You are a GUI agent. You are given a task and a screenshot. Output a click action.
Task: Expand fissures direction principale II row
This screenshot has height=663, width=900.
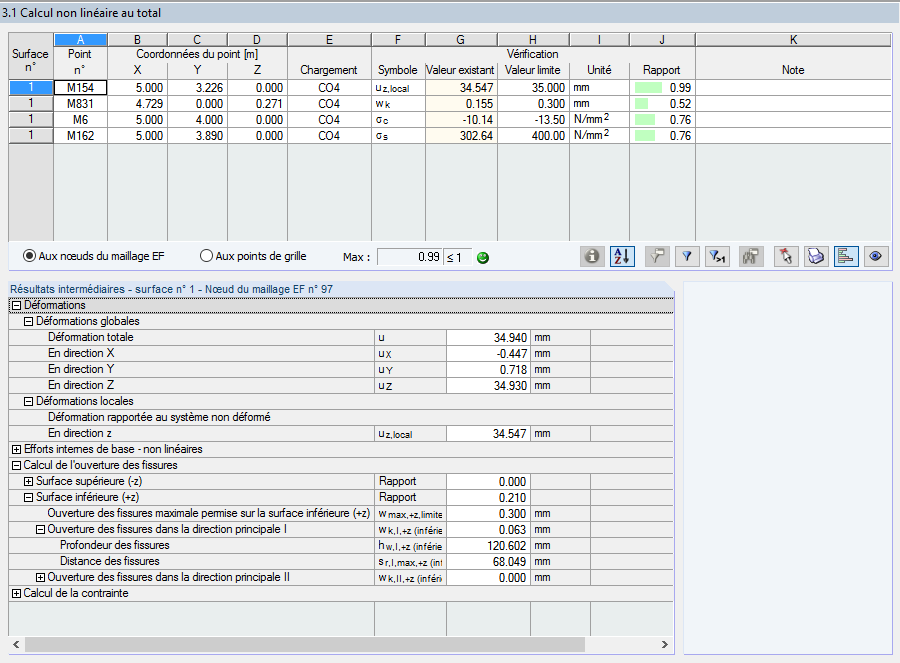(x=40, y=577)
